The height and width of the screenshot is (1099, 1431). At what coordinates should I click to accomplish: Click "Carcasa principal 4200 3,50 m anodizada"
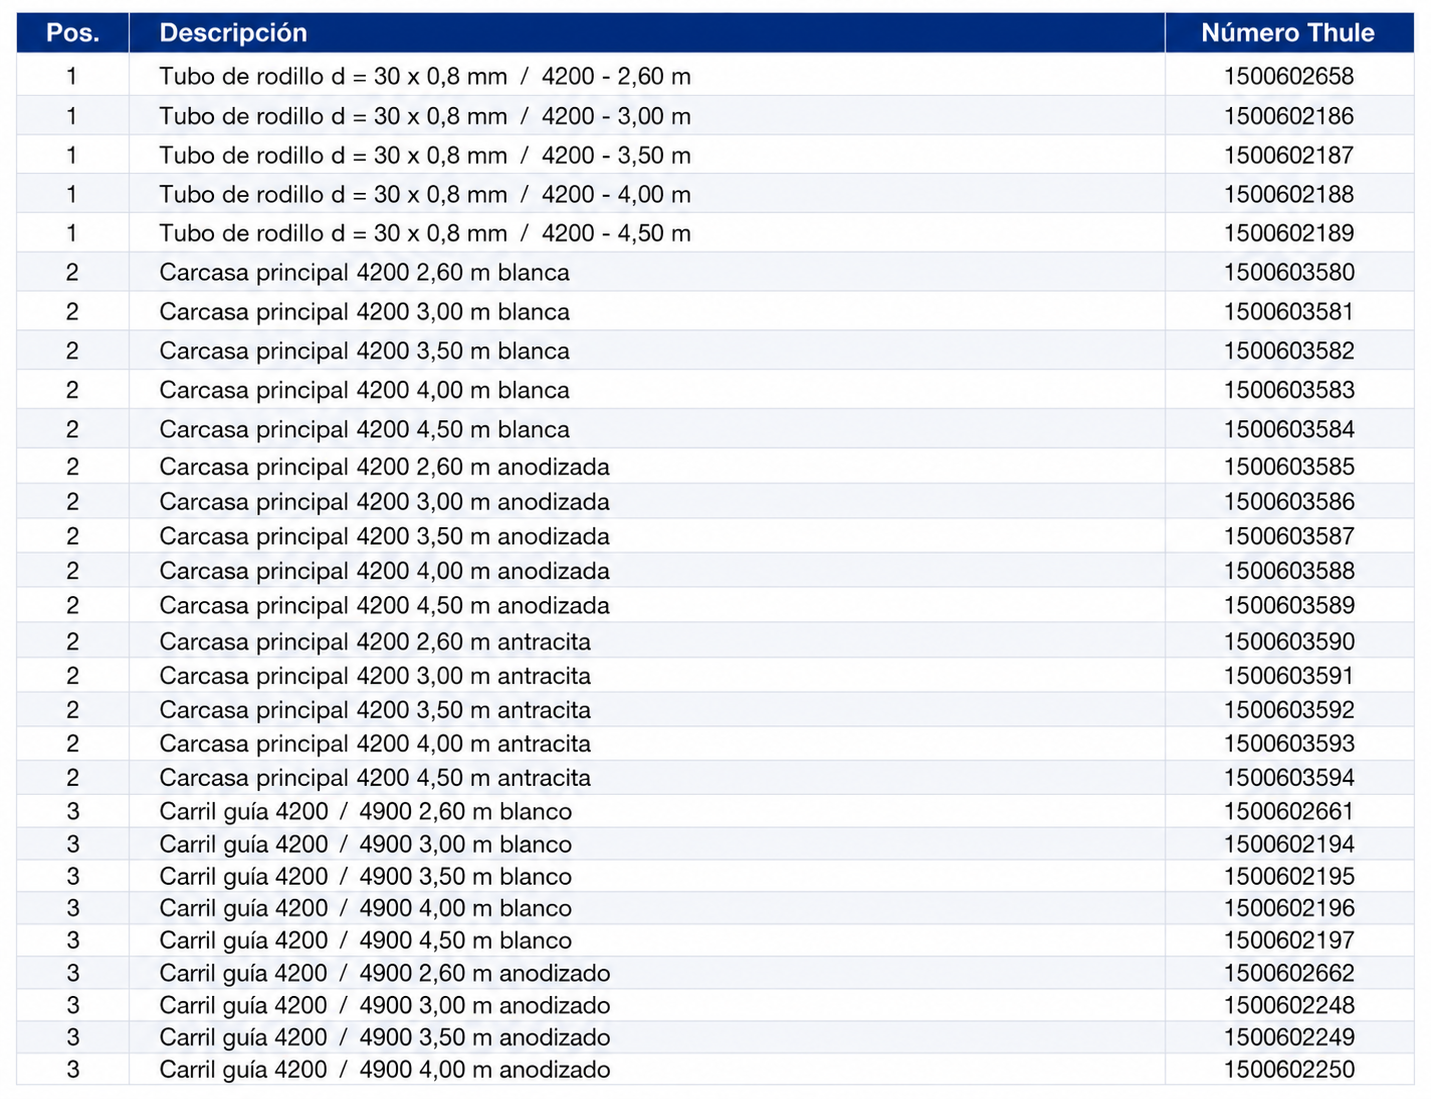click(x=385, y=536)
